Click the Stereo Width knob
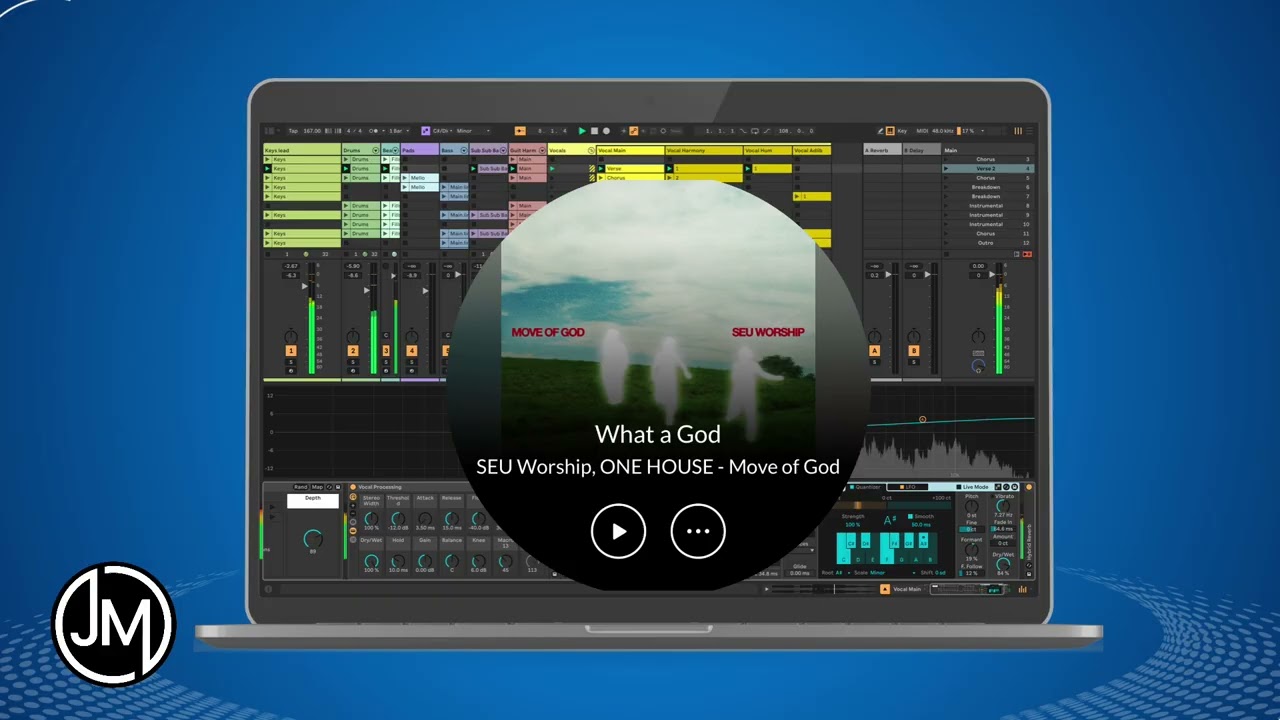This screenshot has width=1280, height=720. click(x=371, y=518)
